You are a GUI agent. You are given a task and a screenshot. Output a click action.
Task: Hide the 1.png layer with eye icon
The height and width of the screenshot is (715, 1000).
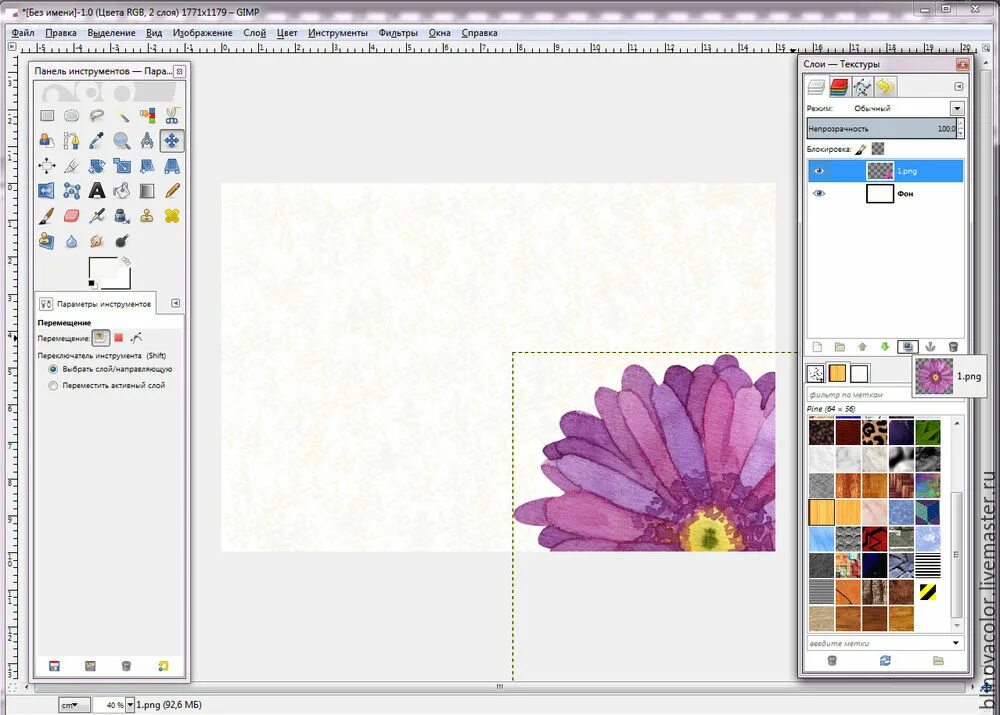819,171
